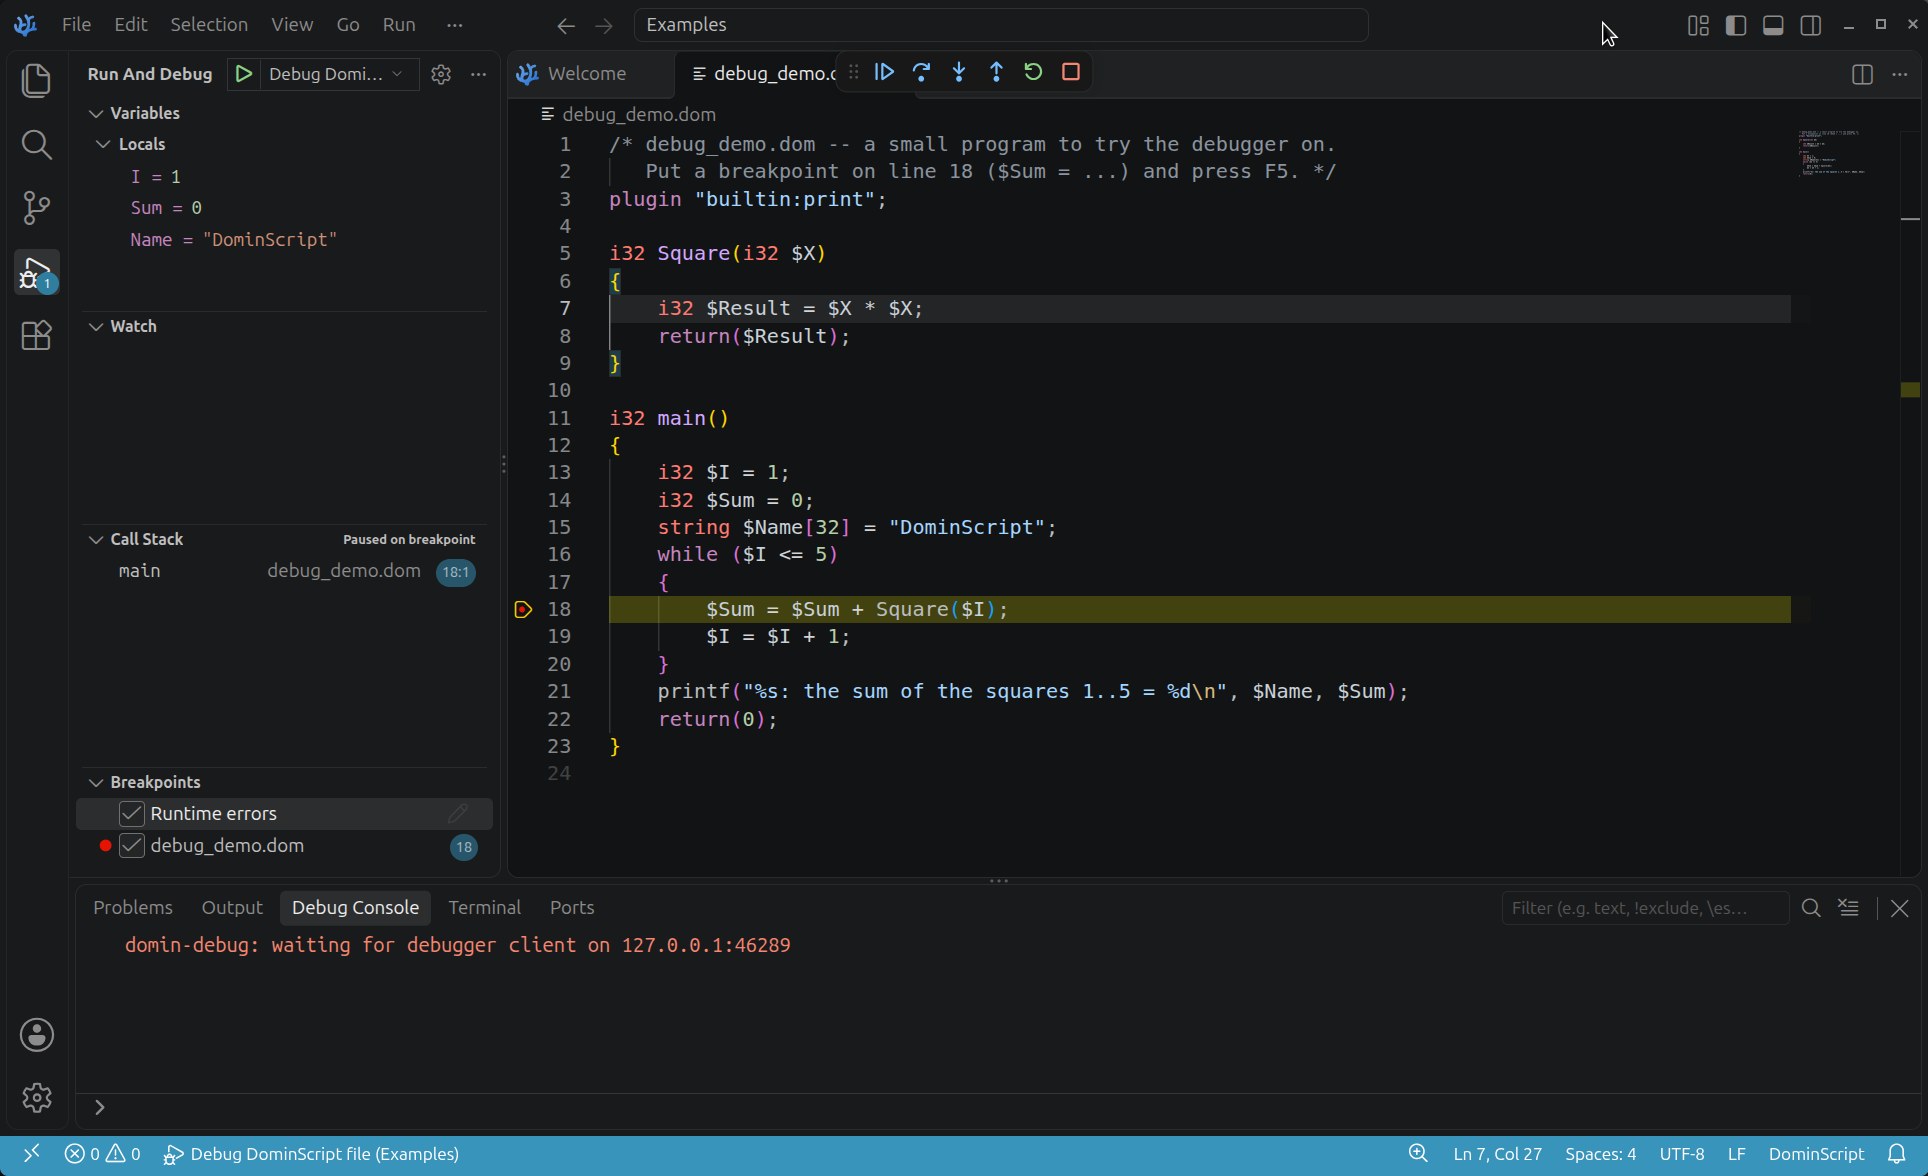Open the Explorer view in activity bar
Viewport: 1928px width, 1176px height.
click(x=36, y=80)
